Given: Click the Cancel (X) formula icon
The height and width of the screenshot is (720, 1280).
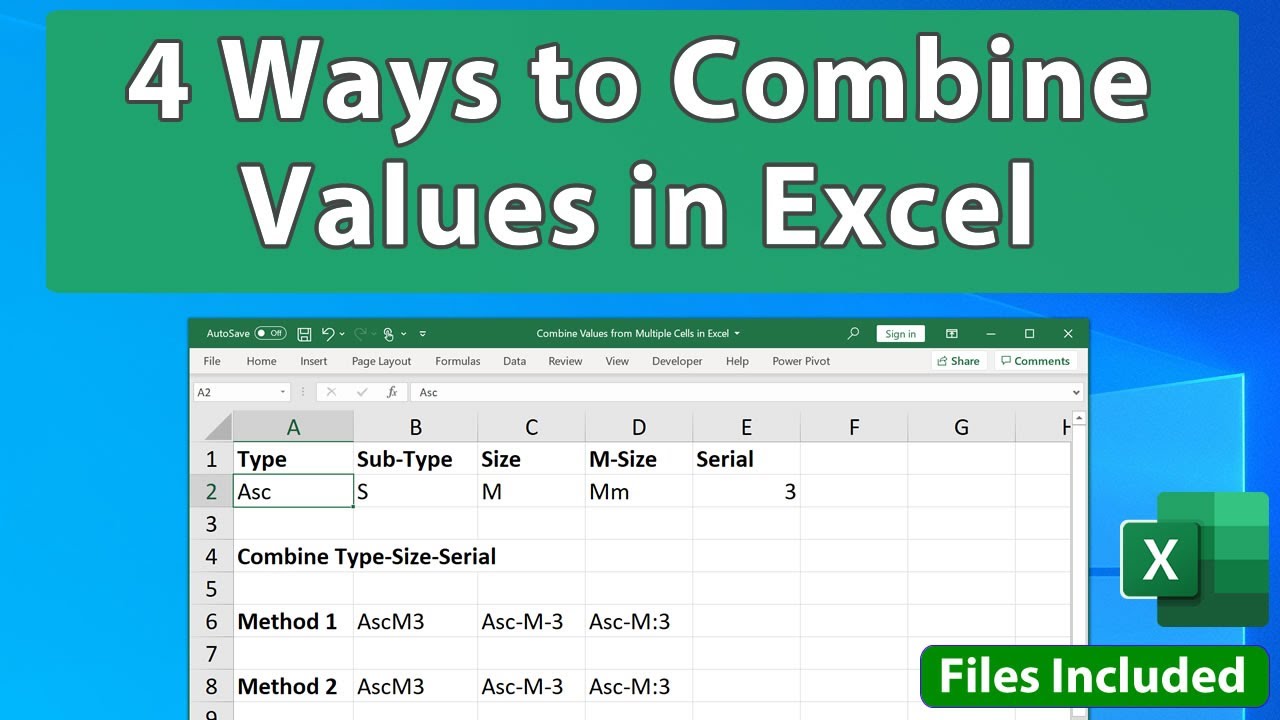Looking at the screenshot, I should 331,392.
